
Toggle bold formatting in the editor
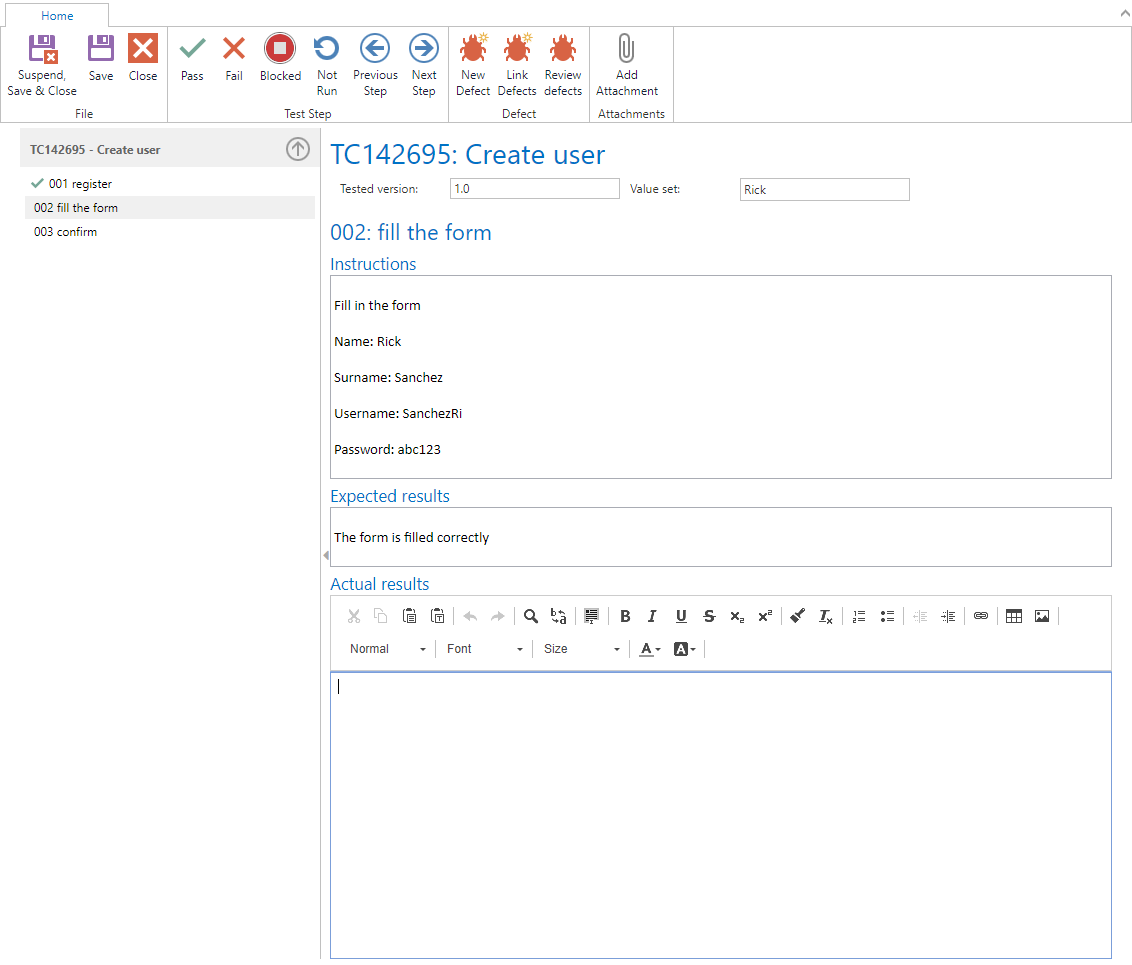pyautogui.click(x=625, y=616)
